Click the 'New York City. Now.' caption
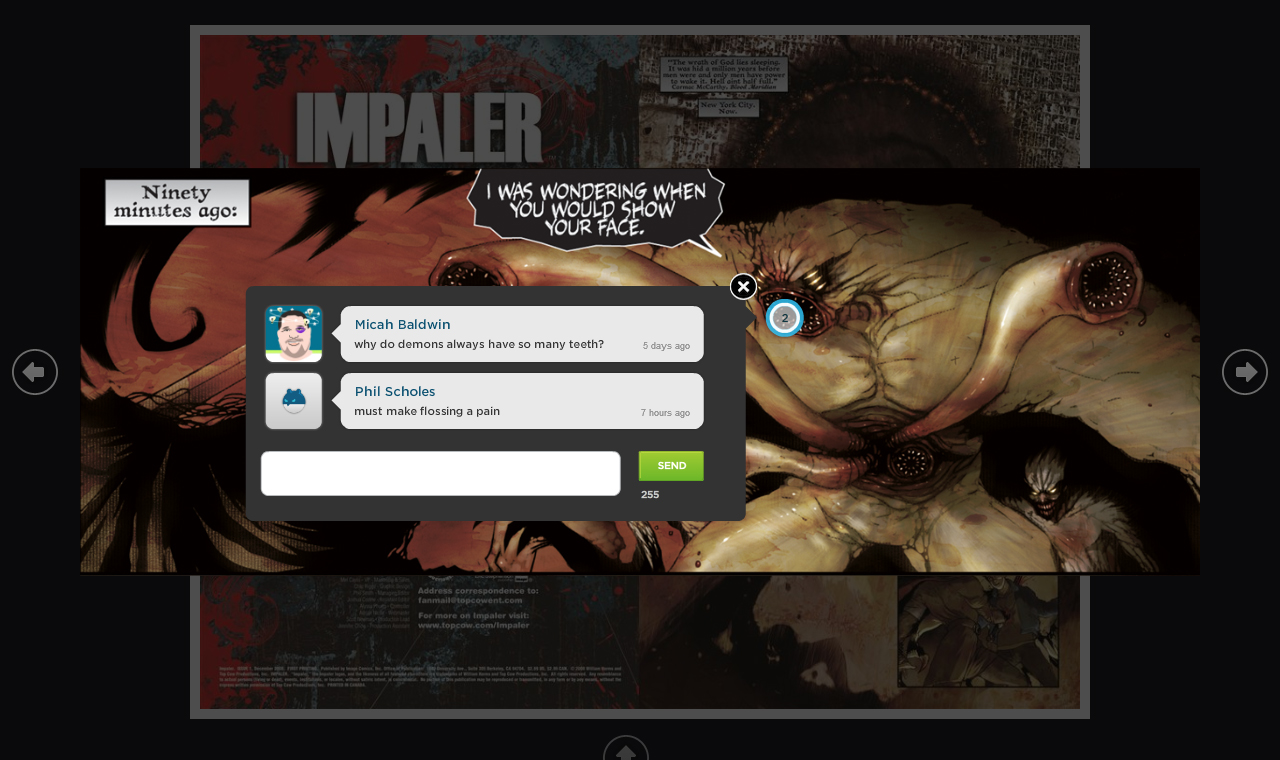This screenshot has height=760, width=1280. 728,108
